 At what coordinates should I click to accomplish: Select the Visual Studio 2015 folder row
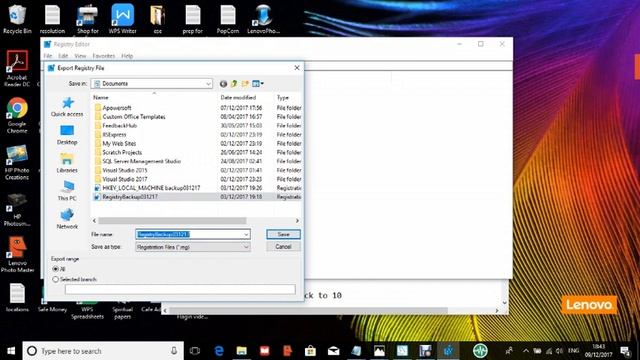pyautogui.click(x=198, y=170)
